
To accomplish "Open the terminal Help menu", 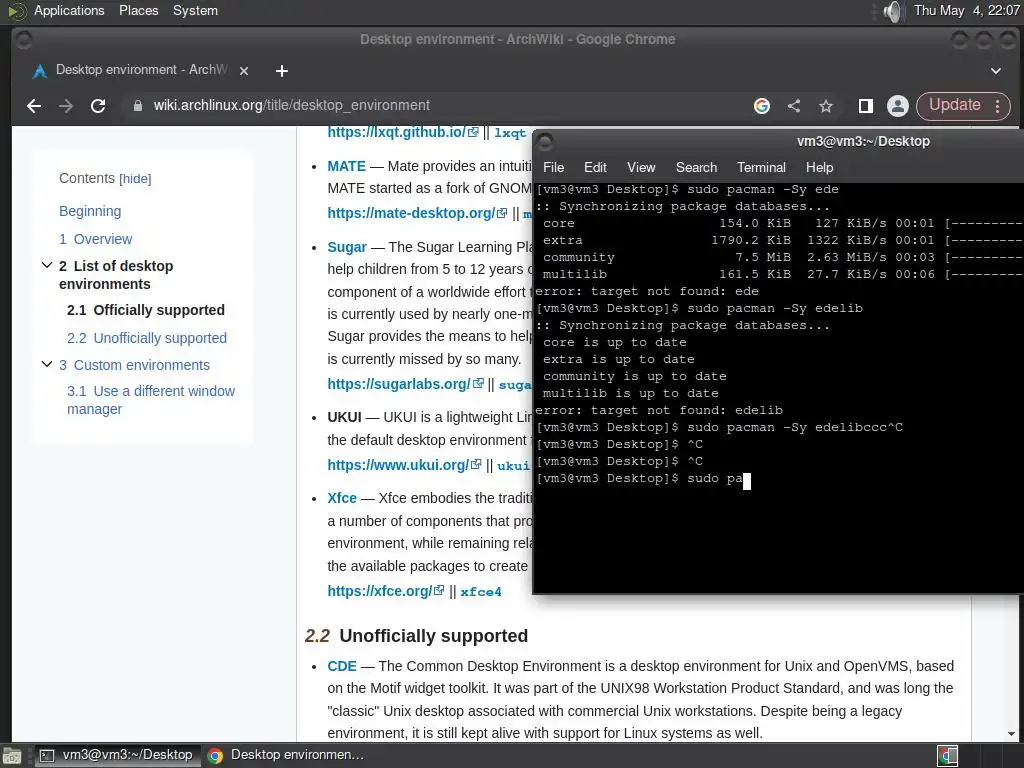I will click(819, 168).
